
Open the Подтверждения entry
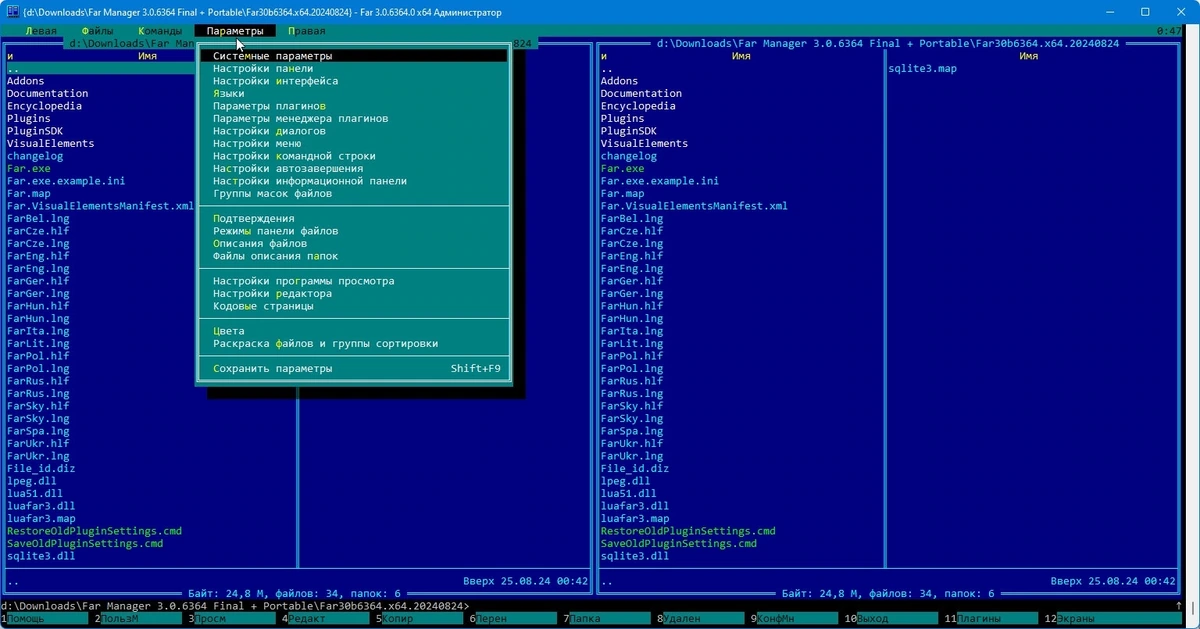pyautogui.click(x=355, y=219)
